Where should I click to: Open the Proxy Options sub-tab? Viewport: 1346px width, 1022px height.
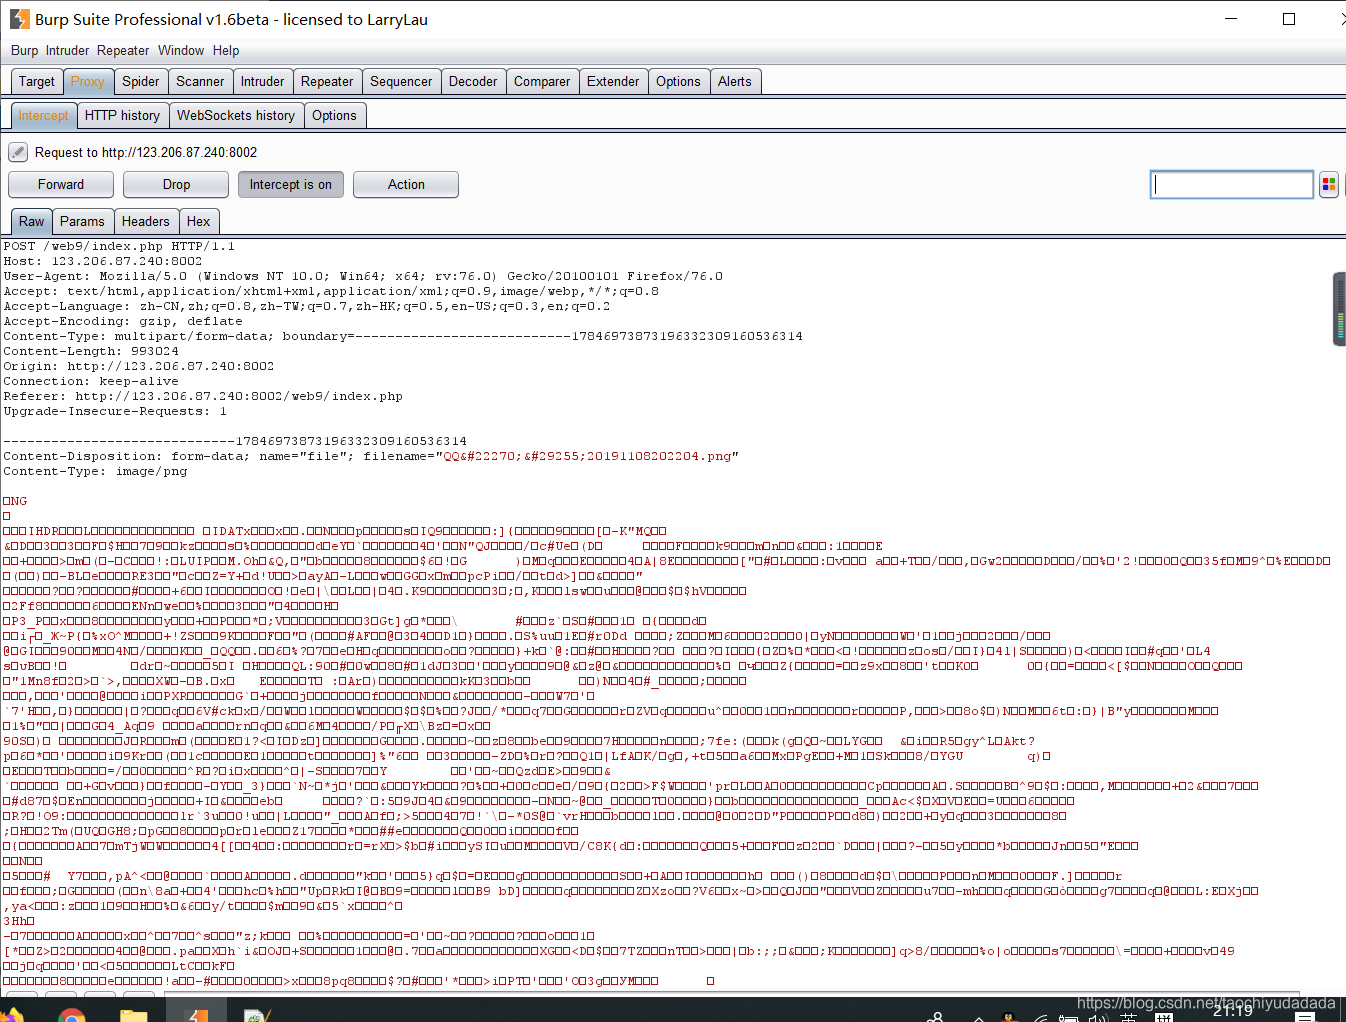(x=334, y=116)
